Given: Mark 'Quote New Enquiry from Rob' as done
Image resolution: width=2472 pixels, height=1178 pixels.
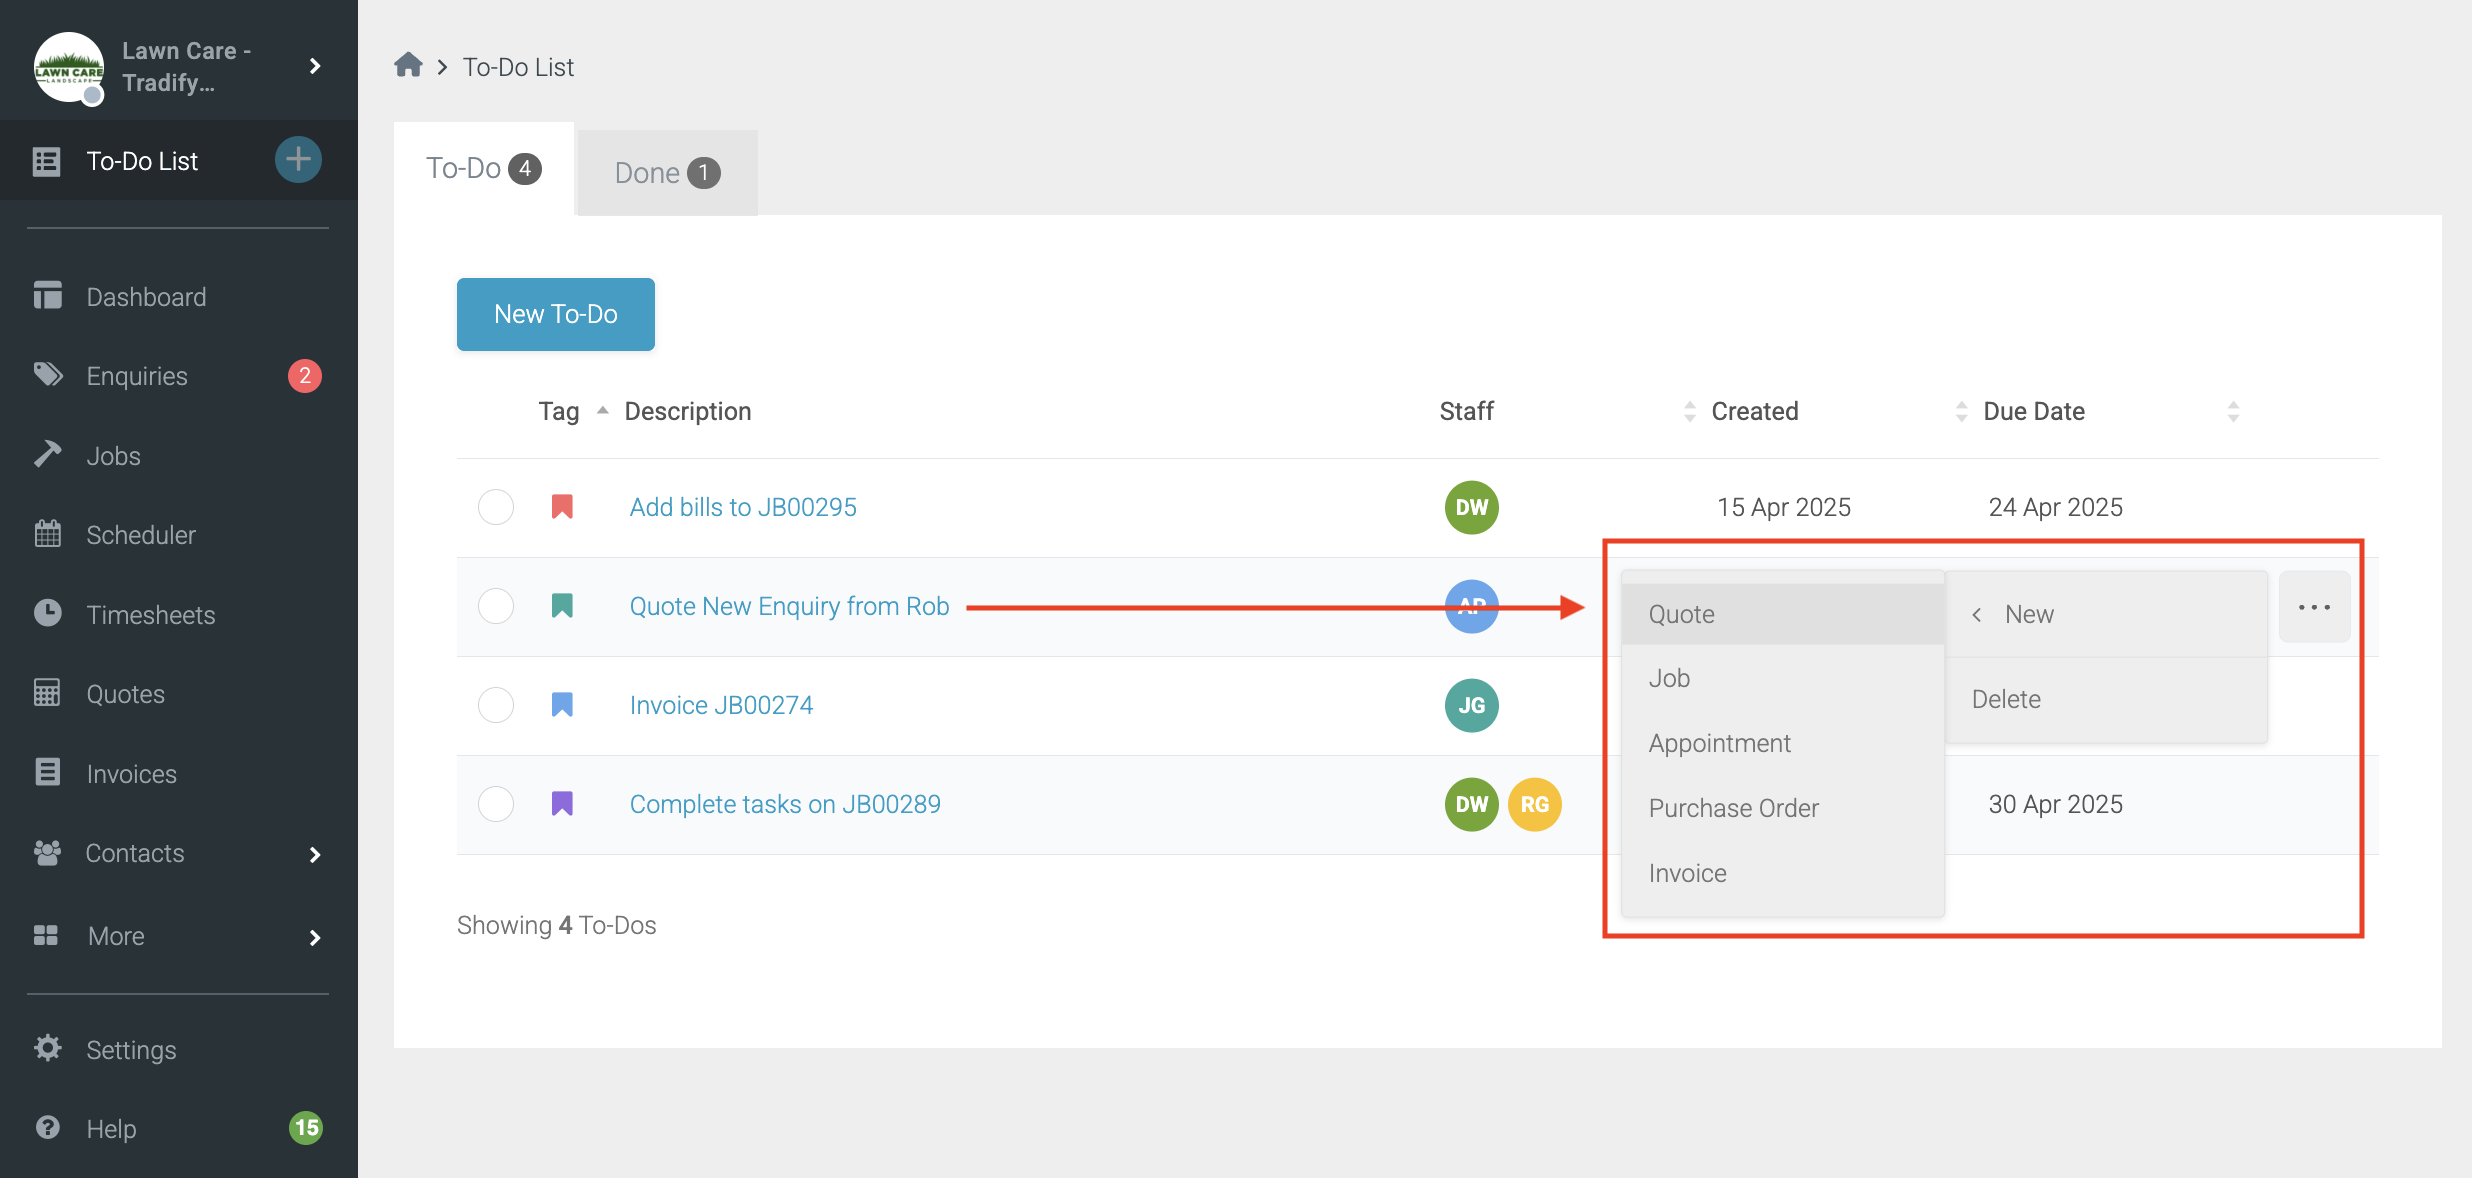Looking at the screenshot, I should click(496, 606).
